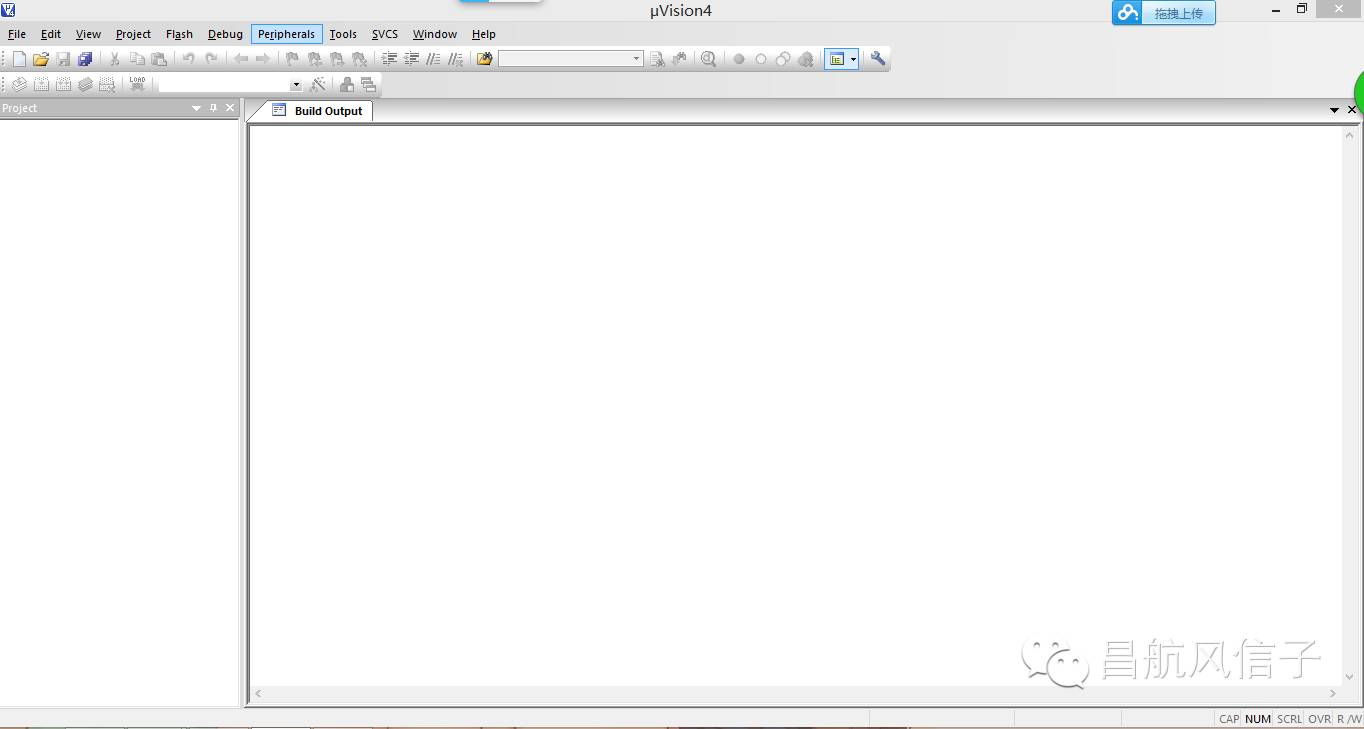Click the Build target icon
Screen dimensions: 1364x729
41,84
